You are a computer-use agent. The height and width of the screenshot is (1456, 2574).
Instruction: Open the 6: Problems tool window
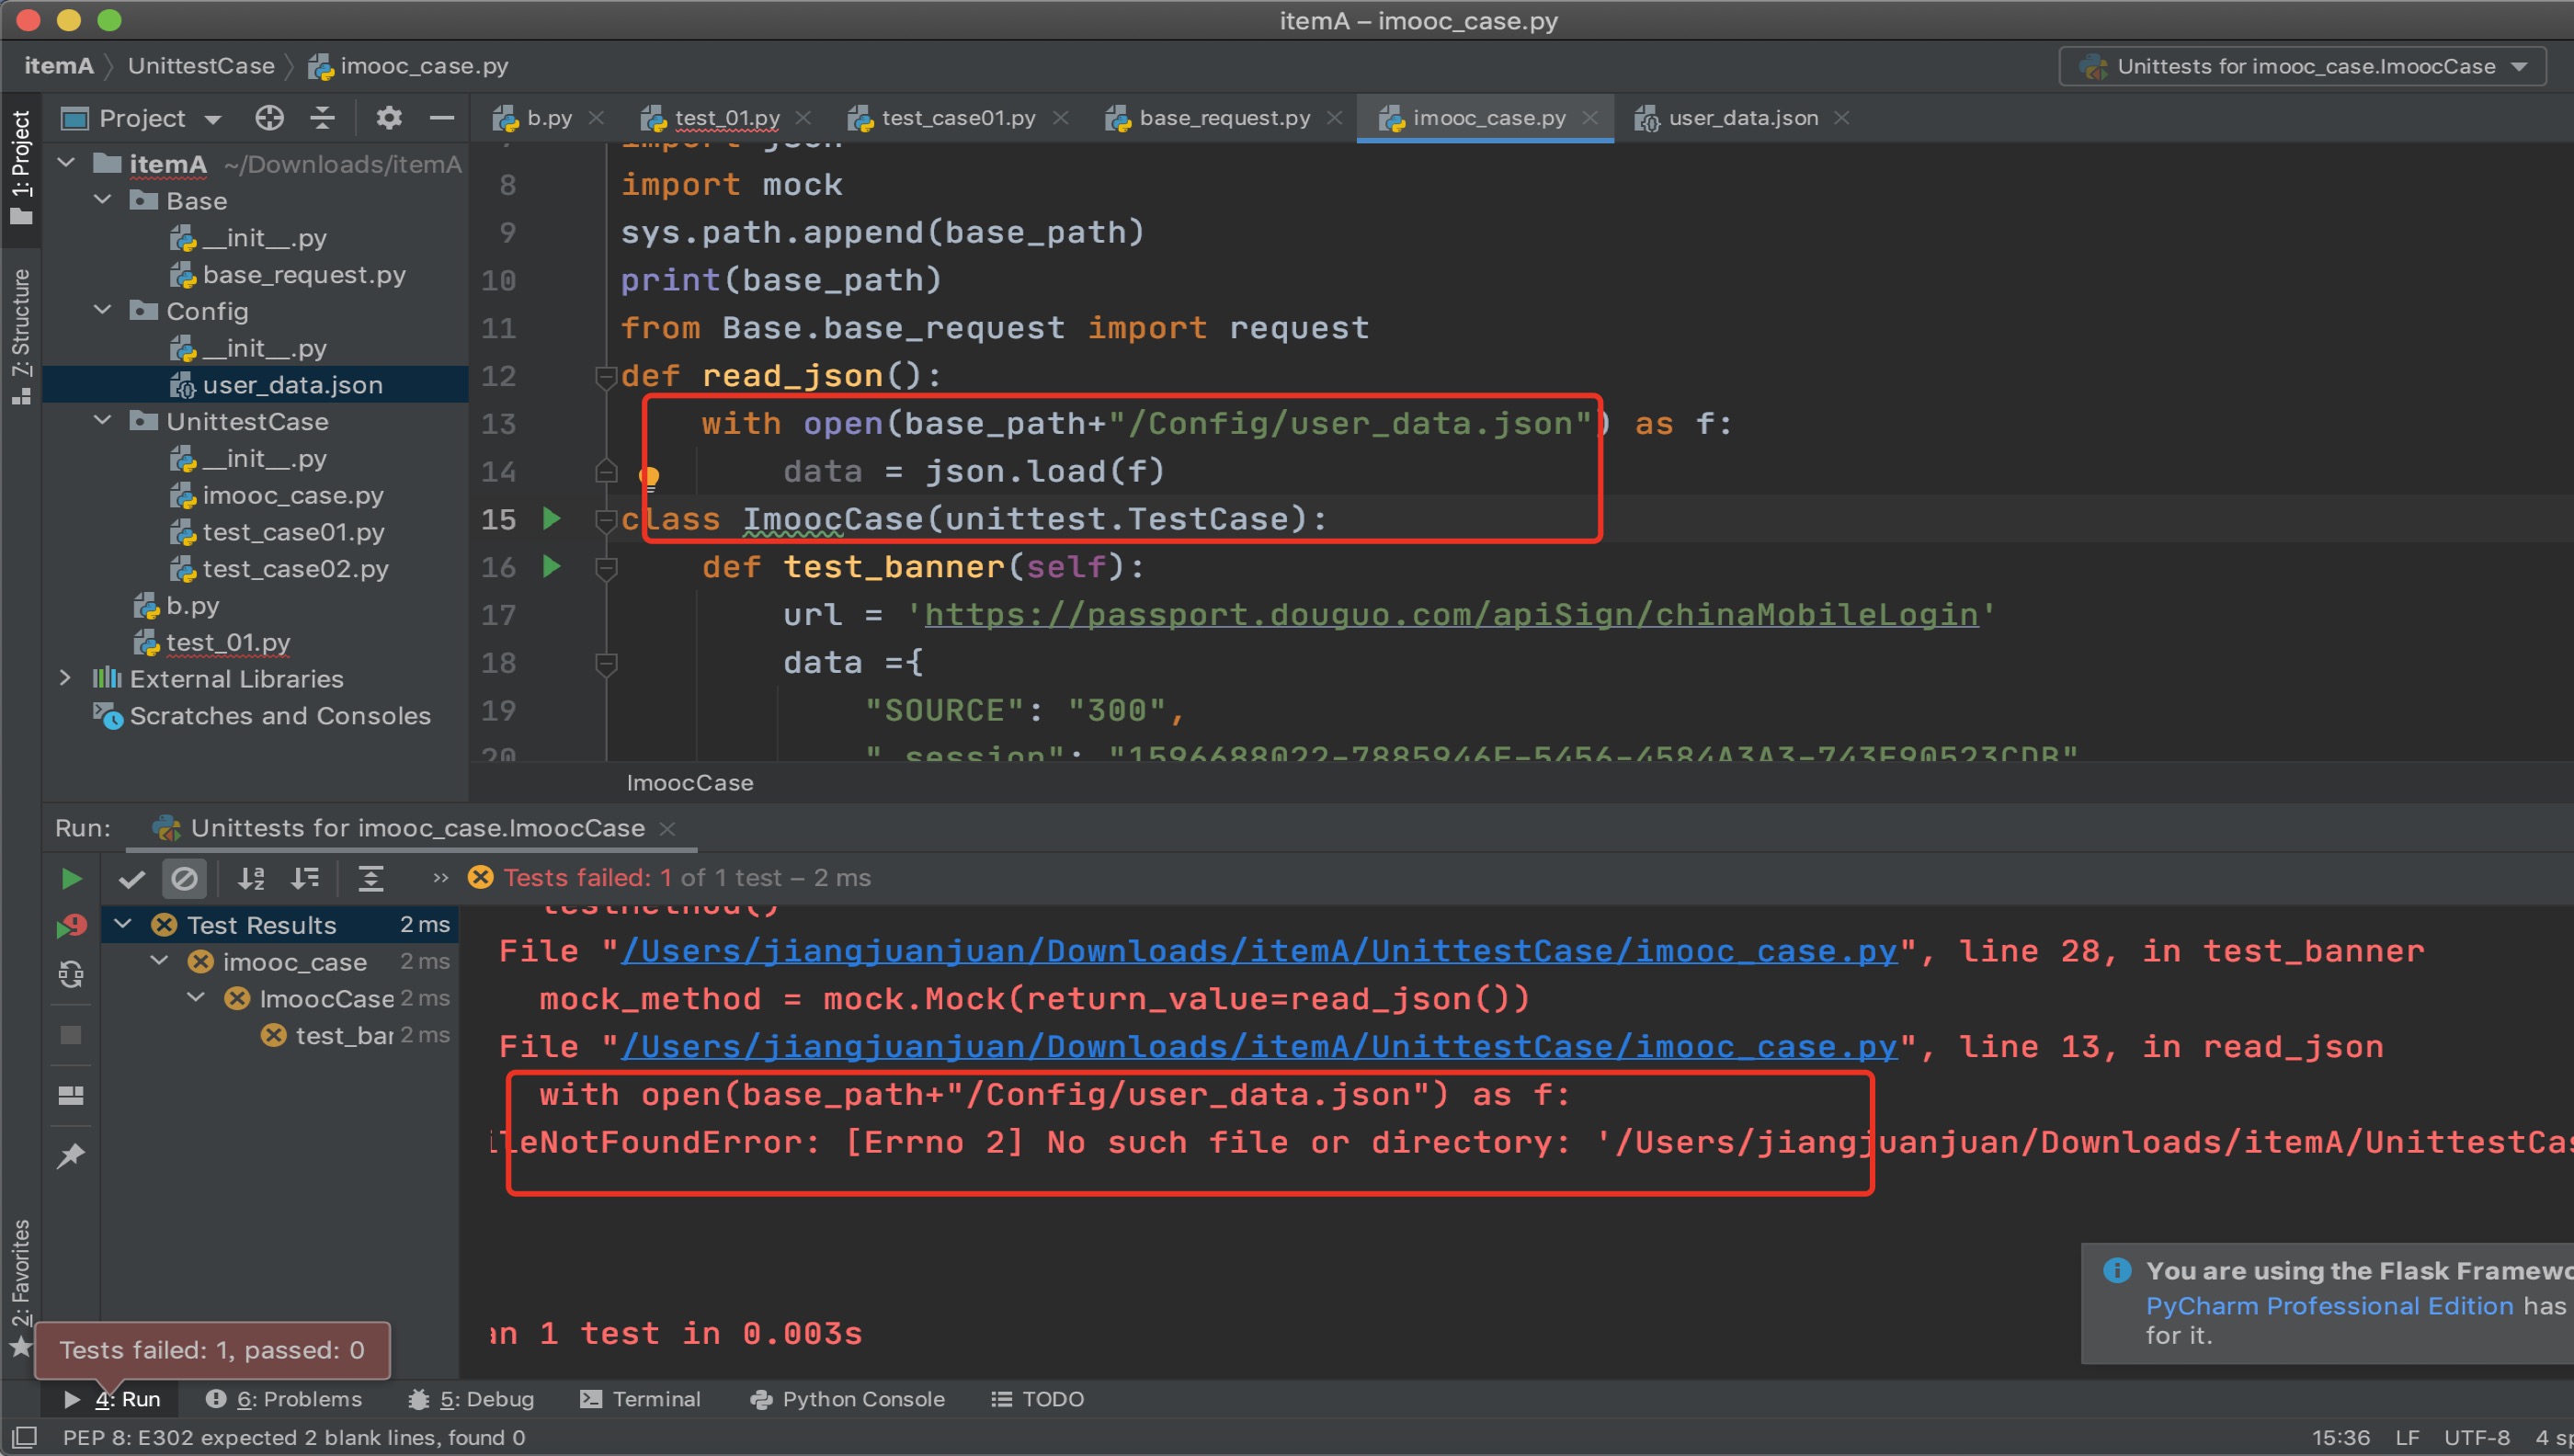point(284,1399)
